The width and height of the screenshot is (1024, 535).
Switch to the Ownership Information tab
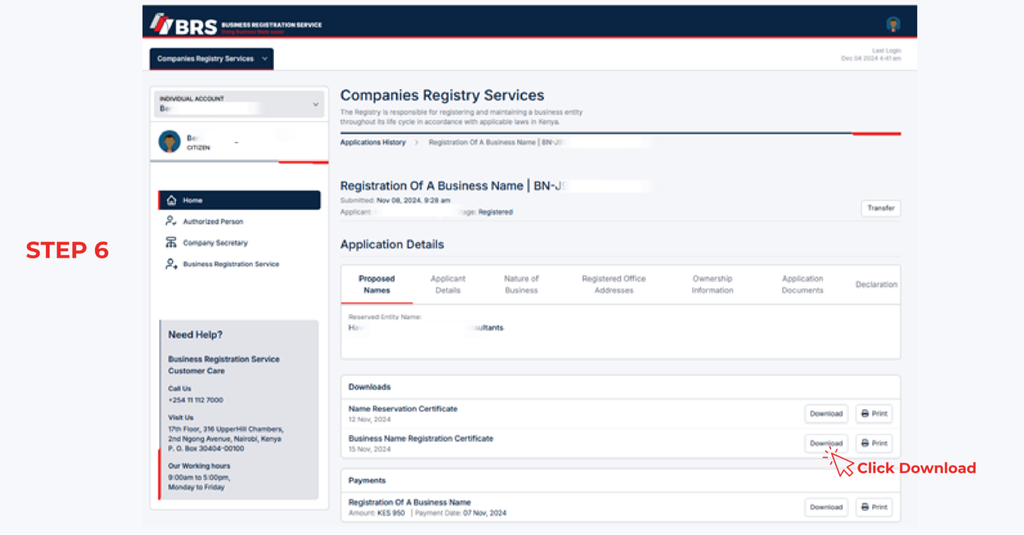712,284
